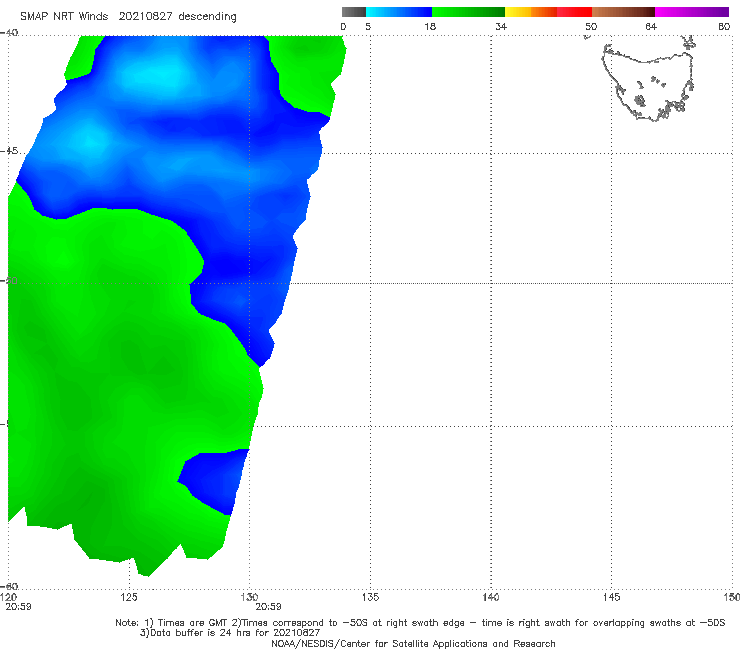Click the longitude axis label '125'
This screenshot has width=740, height=650.
pyautogui.click(x=129, y=597)
